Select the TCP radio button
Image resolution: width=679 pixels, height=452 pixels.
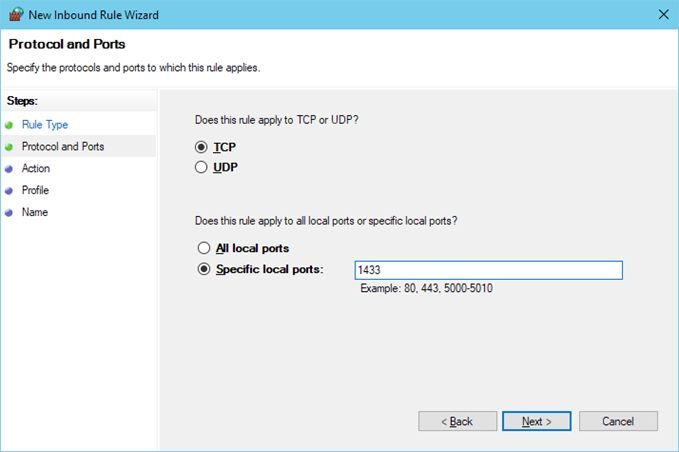pos(203,147)
